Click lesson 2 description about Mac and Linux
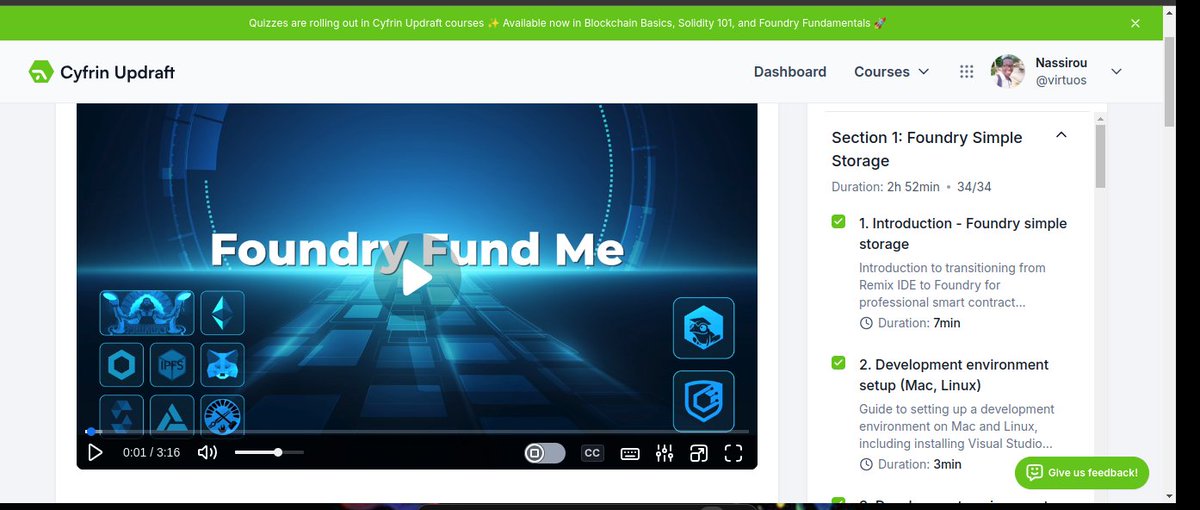Screen dimensions: 1200x510 [957, 426]
